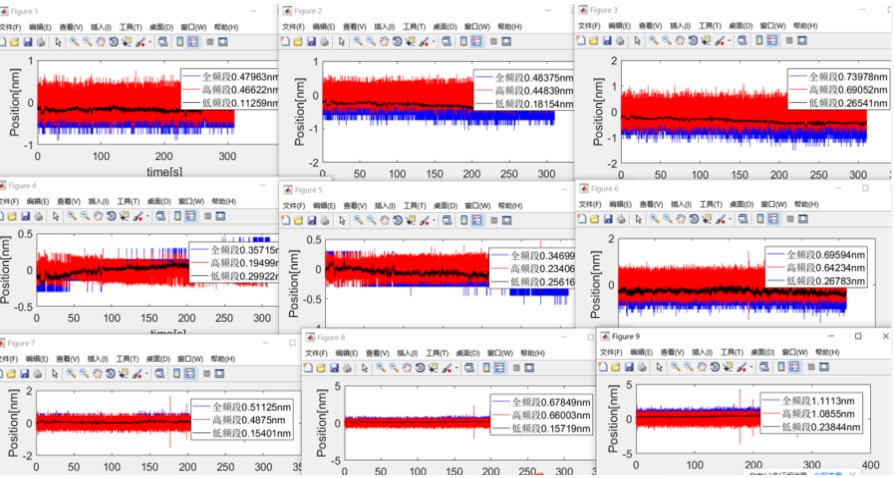This screenshot has width=895, height=478.
Task: Click the Print icon in Figure 3 toolbar
Action: [x=621, y=40]
